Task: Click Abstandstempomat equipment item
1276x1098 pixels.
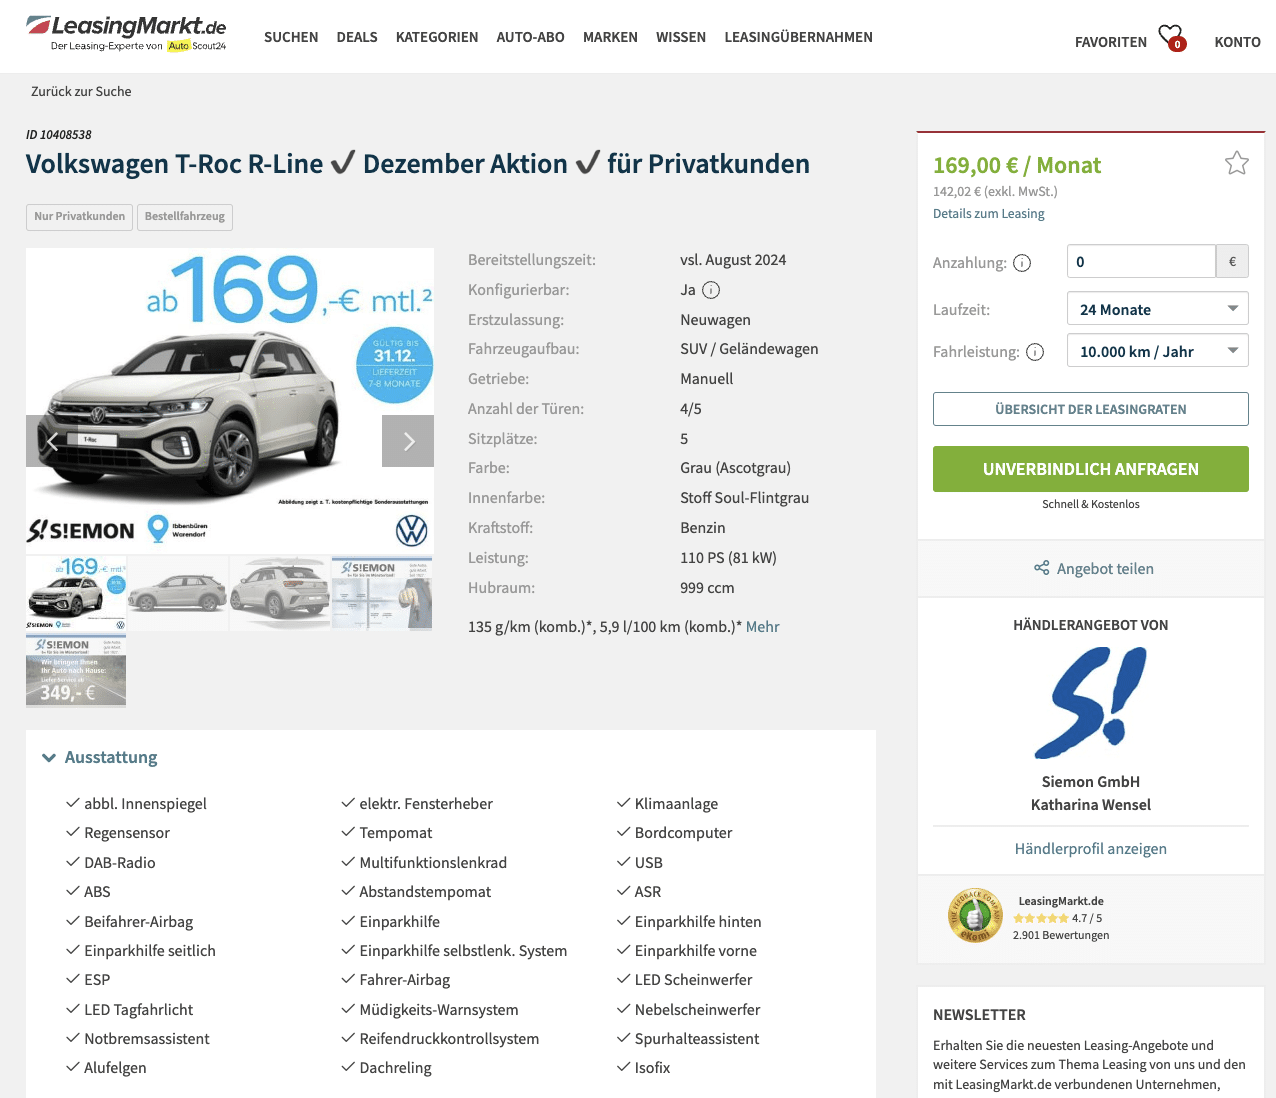Action: click(x=425, y=891)
